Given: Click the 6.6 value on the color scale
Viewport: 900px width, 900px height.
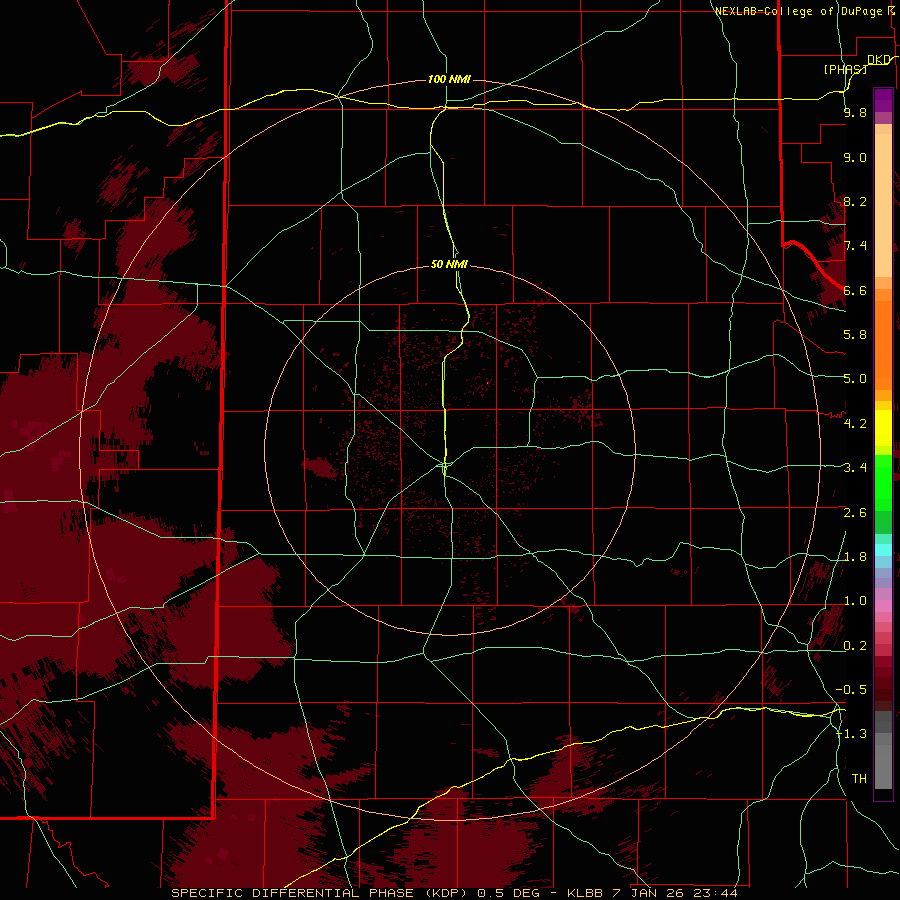Looking at the screenshot, I should (855, 290).
